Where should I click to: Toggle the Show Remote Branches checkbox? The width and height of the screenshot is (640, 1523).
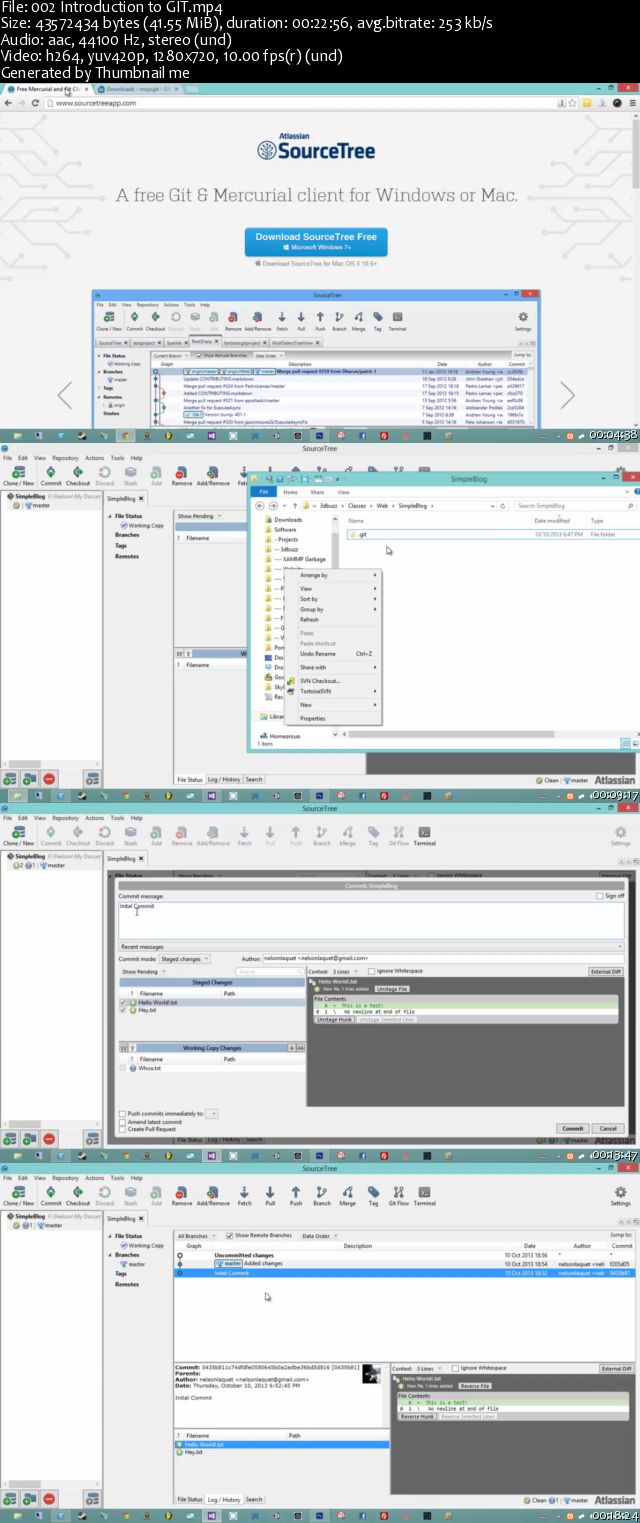point(230,1235)
